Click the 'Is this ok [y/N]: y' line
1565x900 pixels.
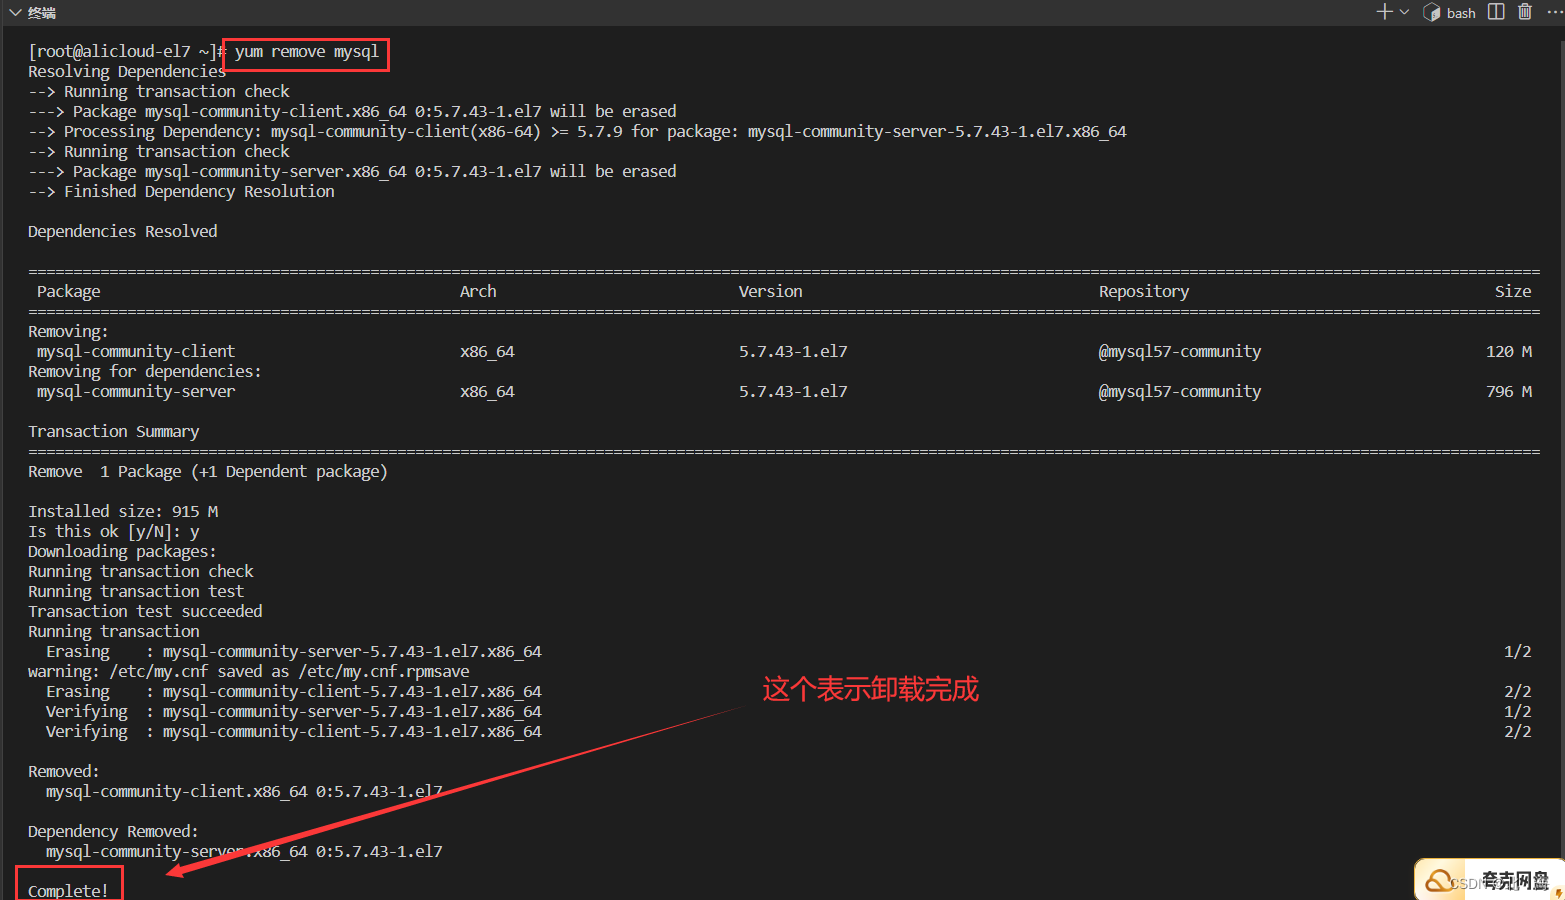point(113,532)
